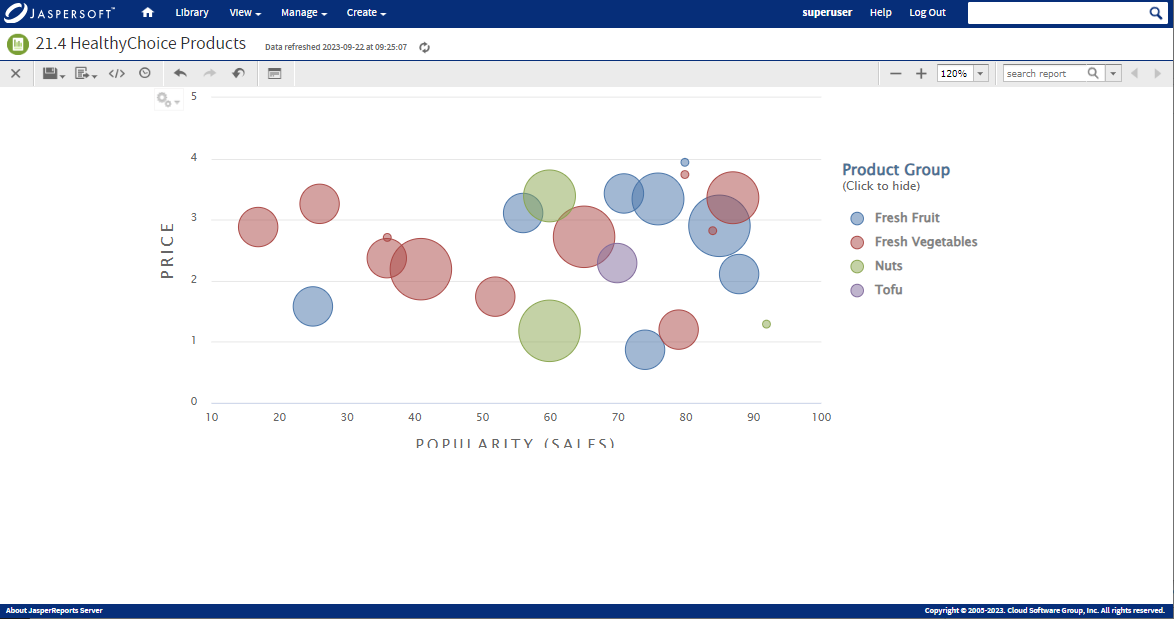Click the small green Nuts bubble near 92
Screen dimensions: 1174x619
[766, 324]
